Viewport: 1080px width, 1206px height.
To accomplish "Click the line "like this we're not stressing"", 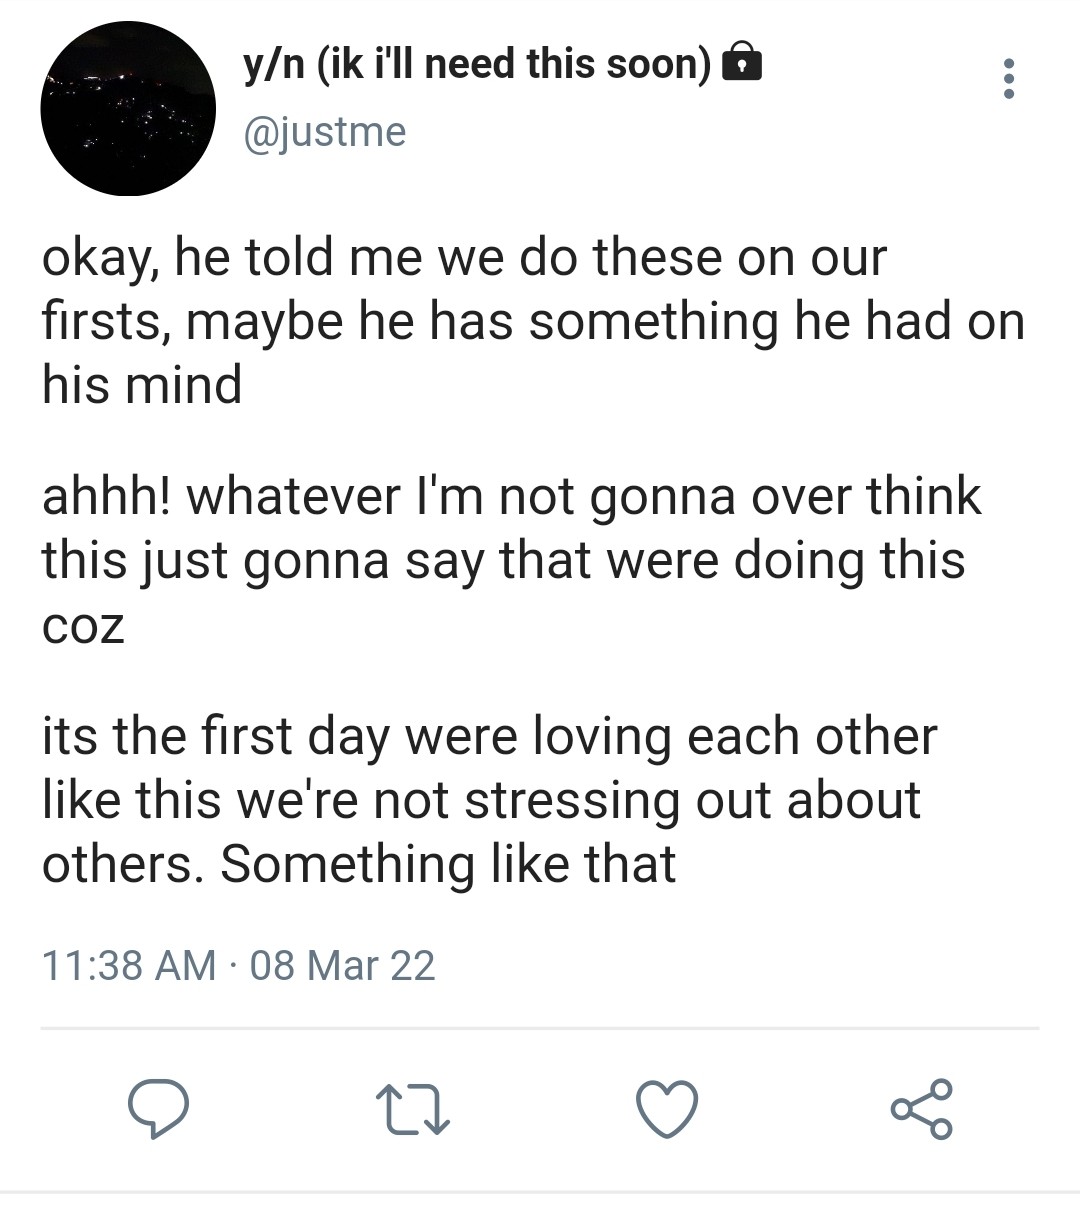I will 481,800.
